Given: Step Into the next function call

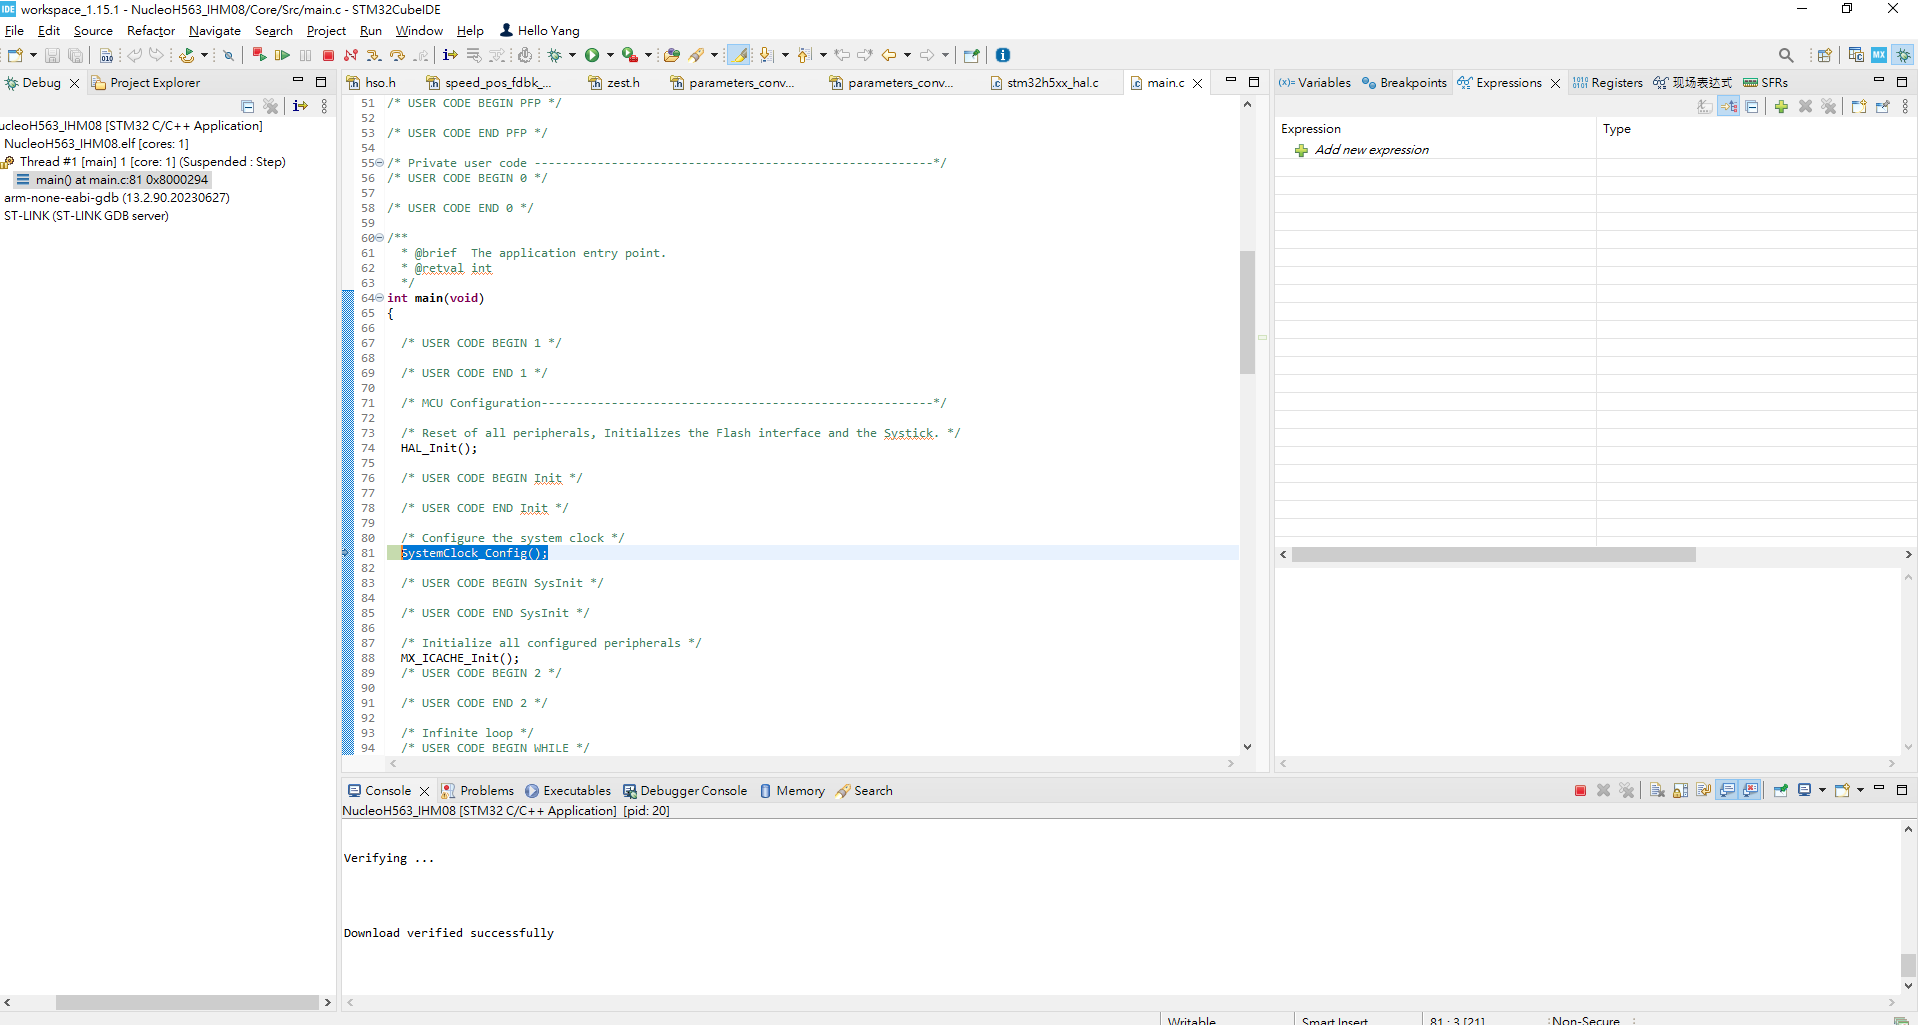Looking at the screenshot, I should tap(374, 55).
